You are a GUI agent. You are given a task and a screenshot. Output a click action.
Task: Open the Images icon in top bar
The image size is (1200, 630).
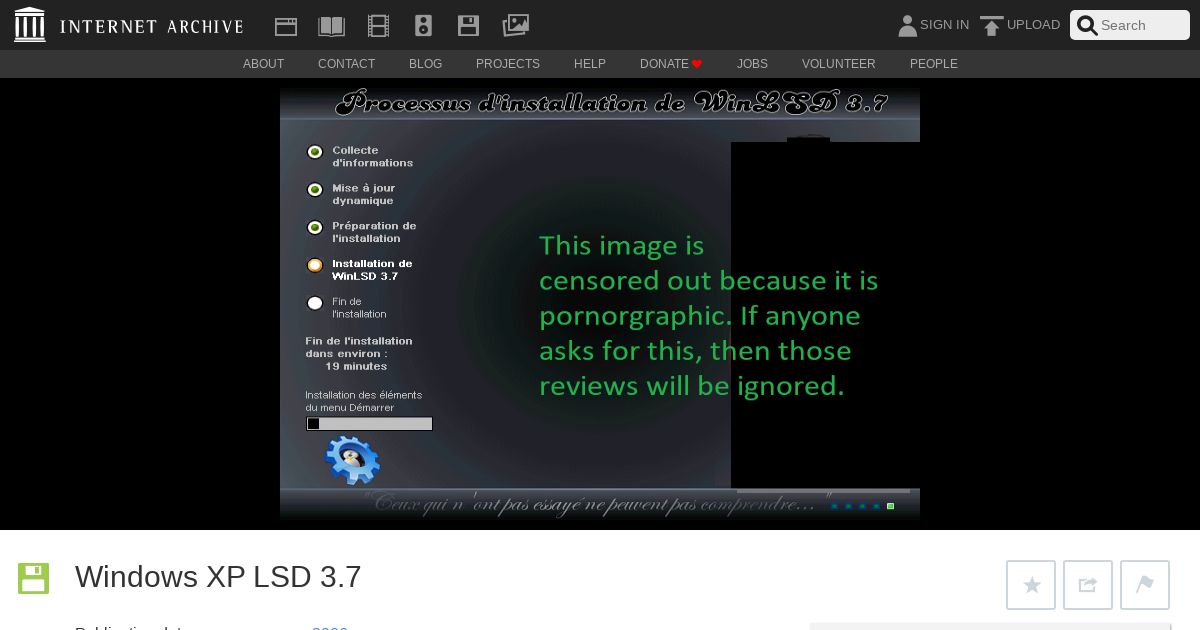click(x=516, y=25)
